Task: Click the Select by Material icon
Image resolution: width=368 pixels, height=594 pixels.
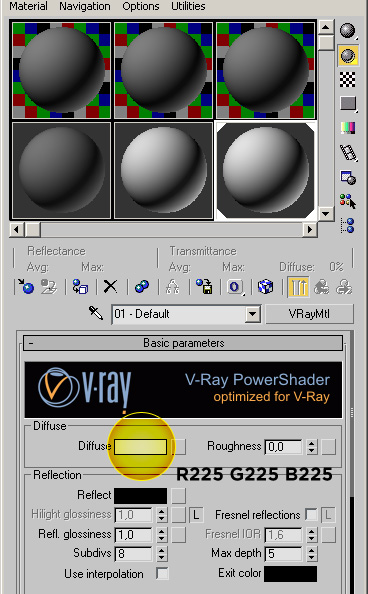Action: (348, 201)
